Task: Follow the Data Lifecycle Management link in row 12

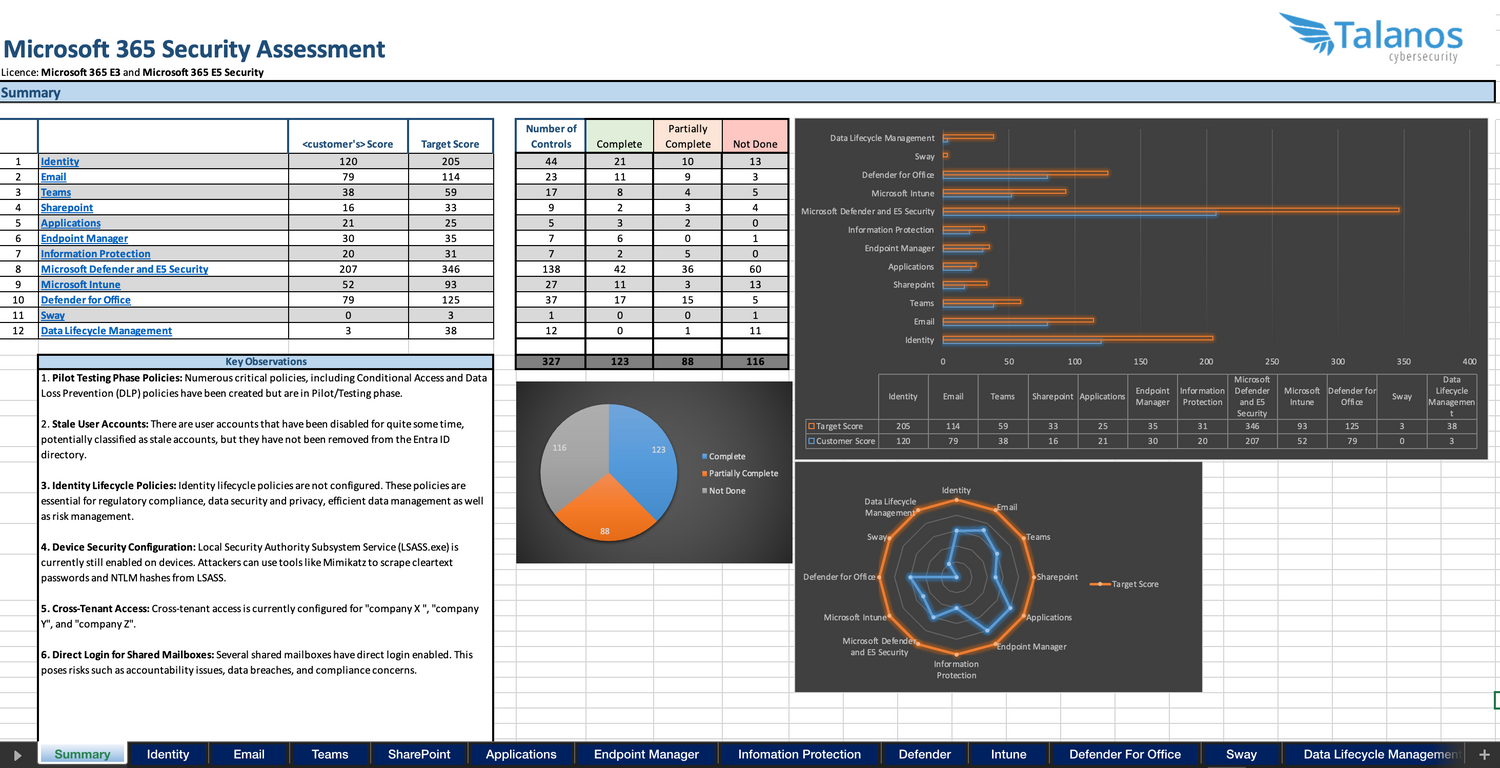Action: pyautogui.click(x=107, y=331)
